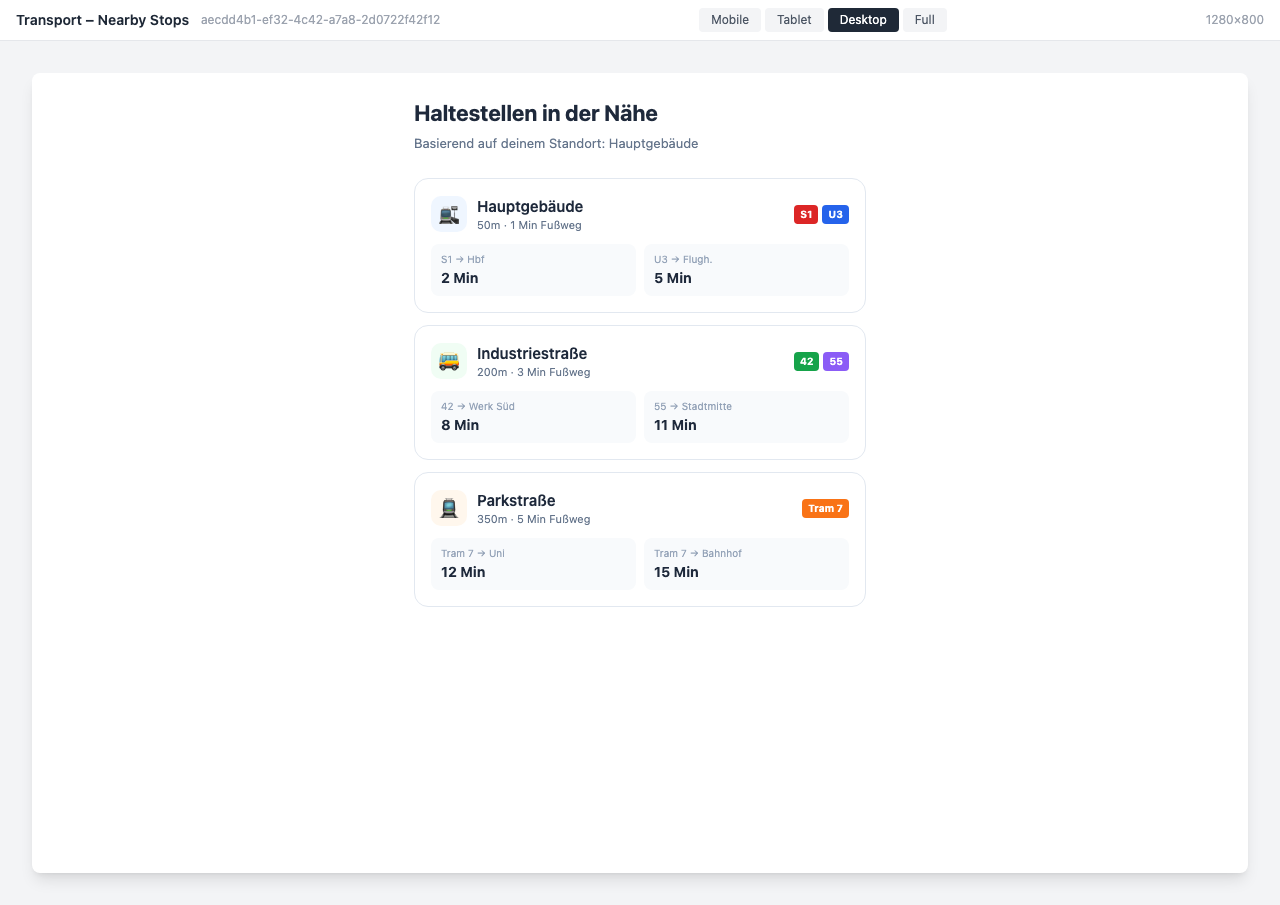Viewport: 1280px width, 905px height.
Task: Click the tram icon beside Parkstraße
Action: coord(449,508)
